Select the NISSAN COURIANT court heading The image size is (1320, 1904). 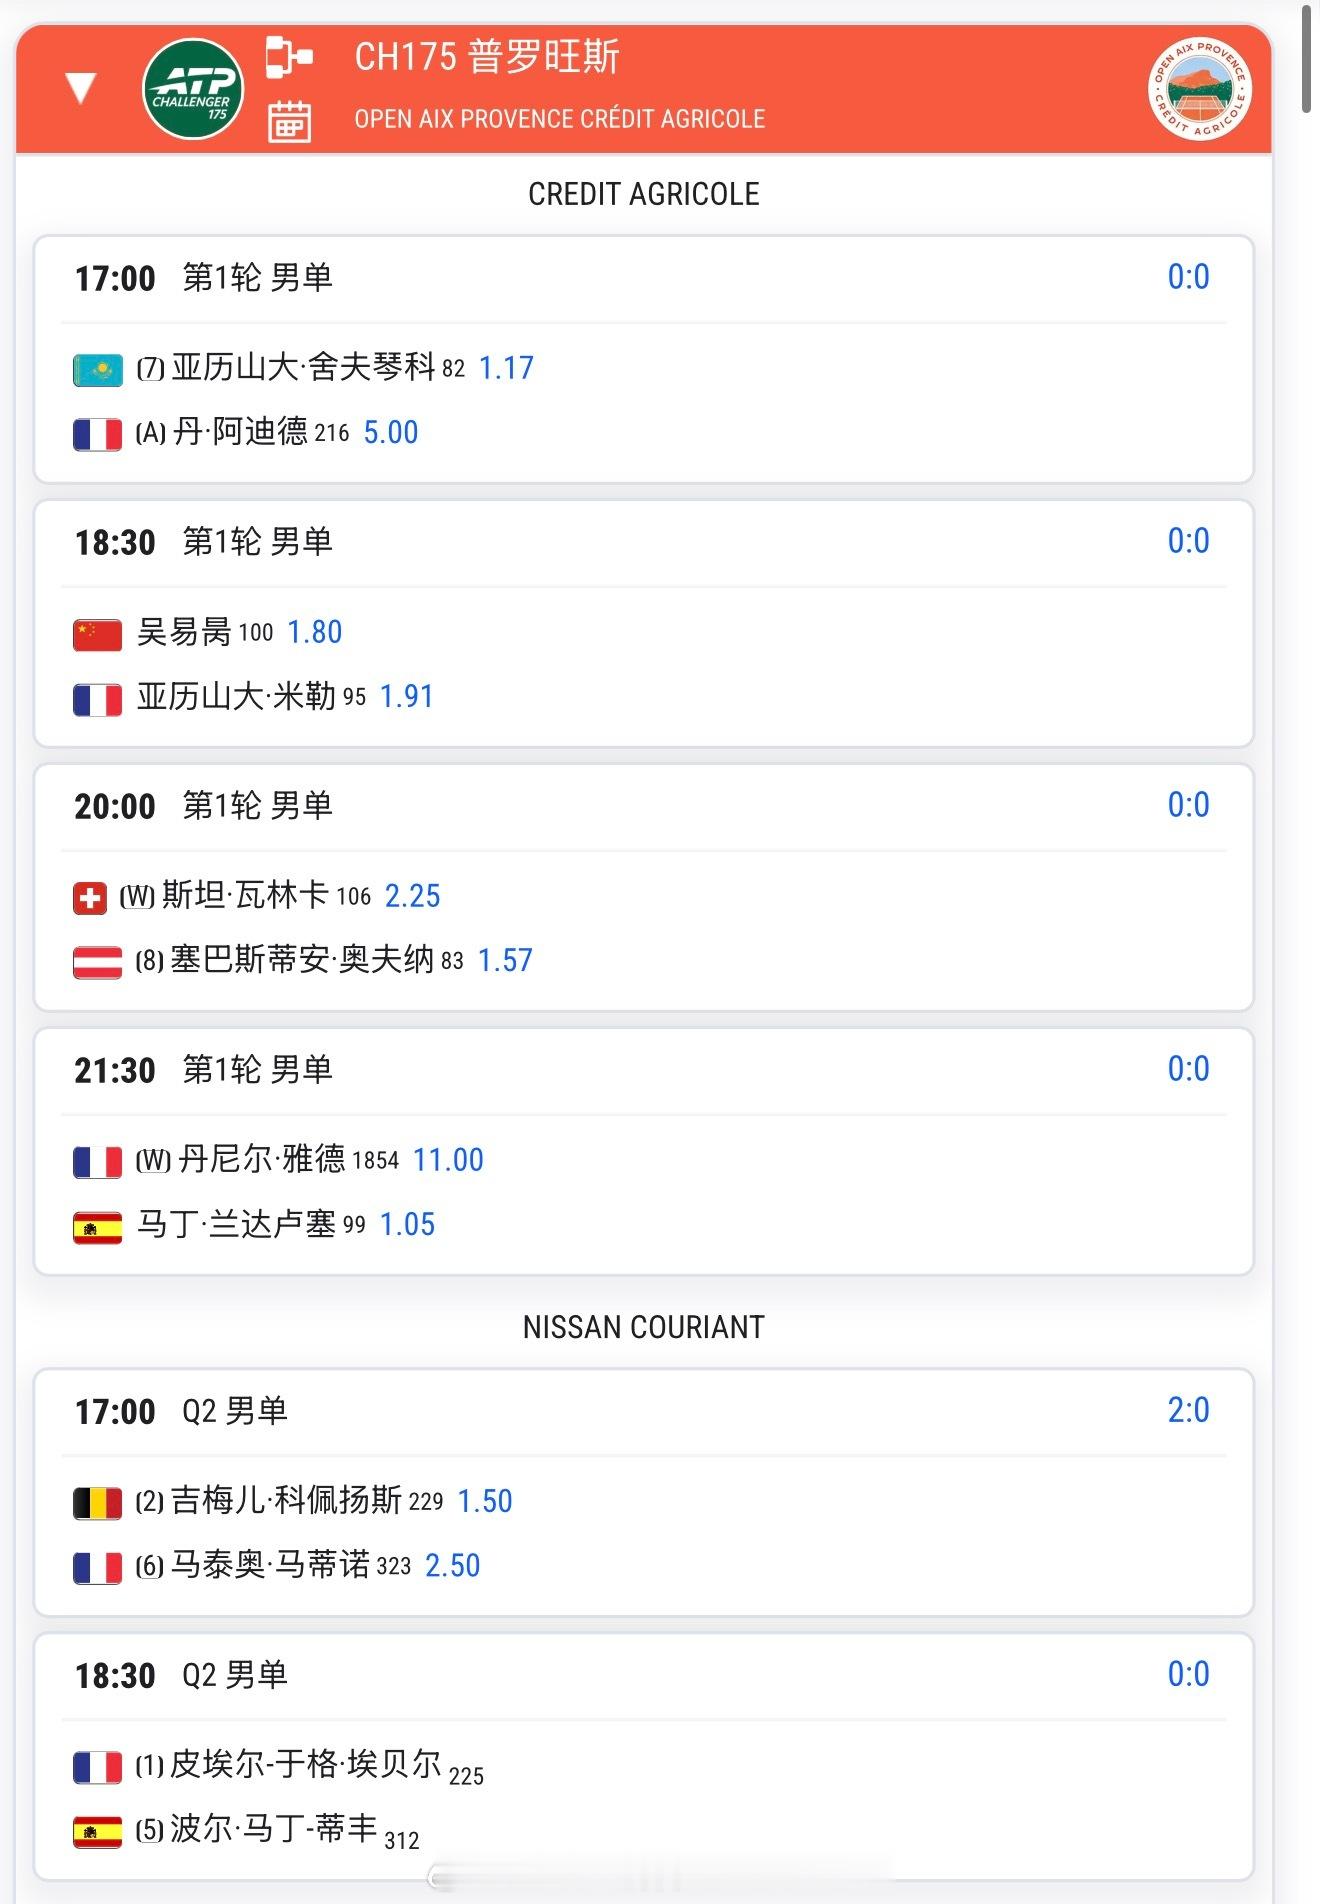(643, 1327)
